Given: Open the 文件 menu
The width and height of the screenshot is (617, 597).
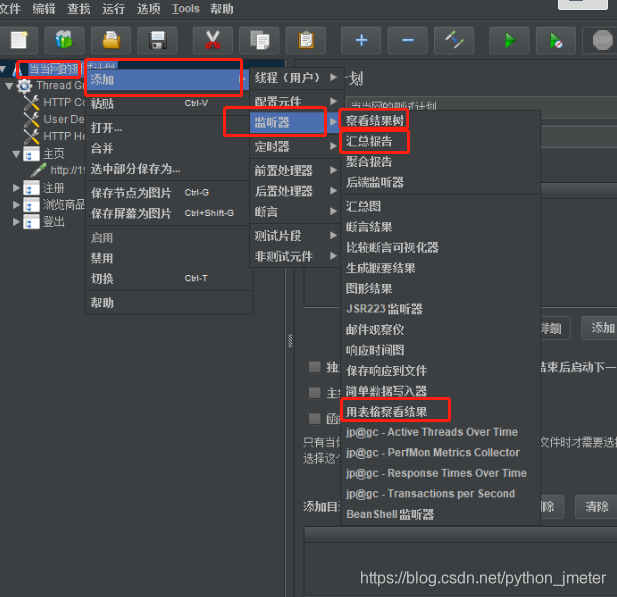Looking at the screenshot, I should 10,8.
